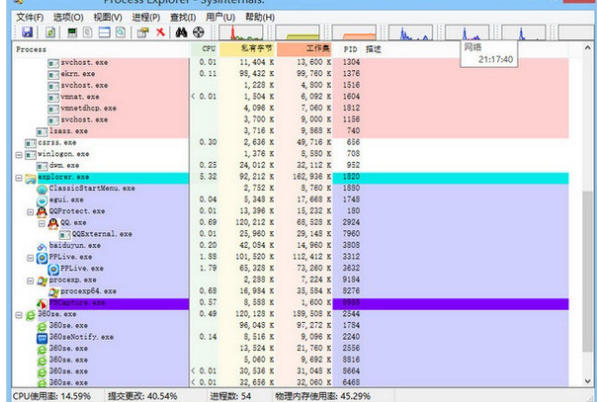Click the Save toolbar icon
597x402 pixels.
click(x=27, y=32)
